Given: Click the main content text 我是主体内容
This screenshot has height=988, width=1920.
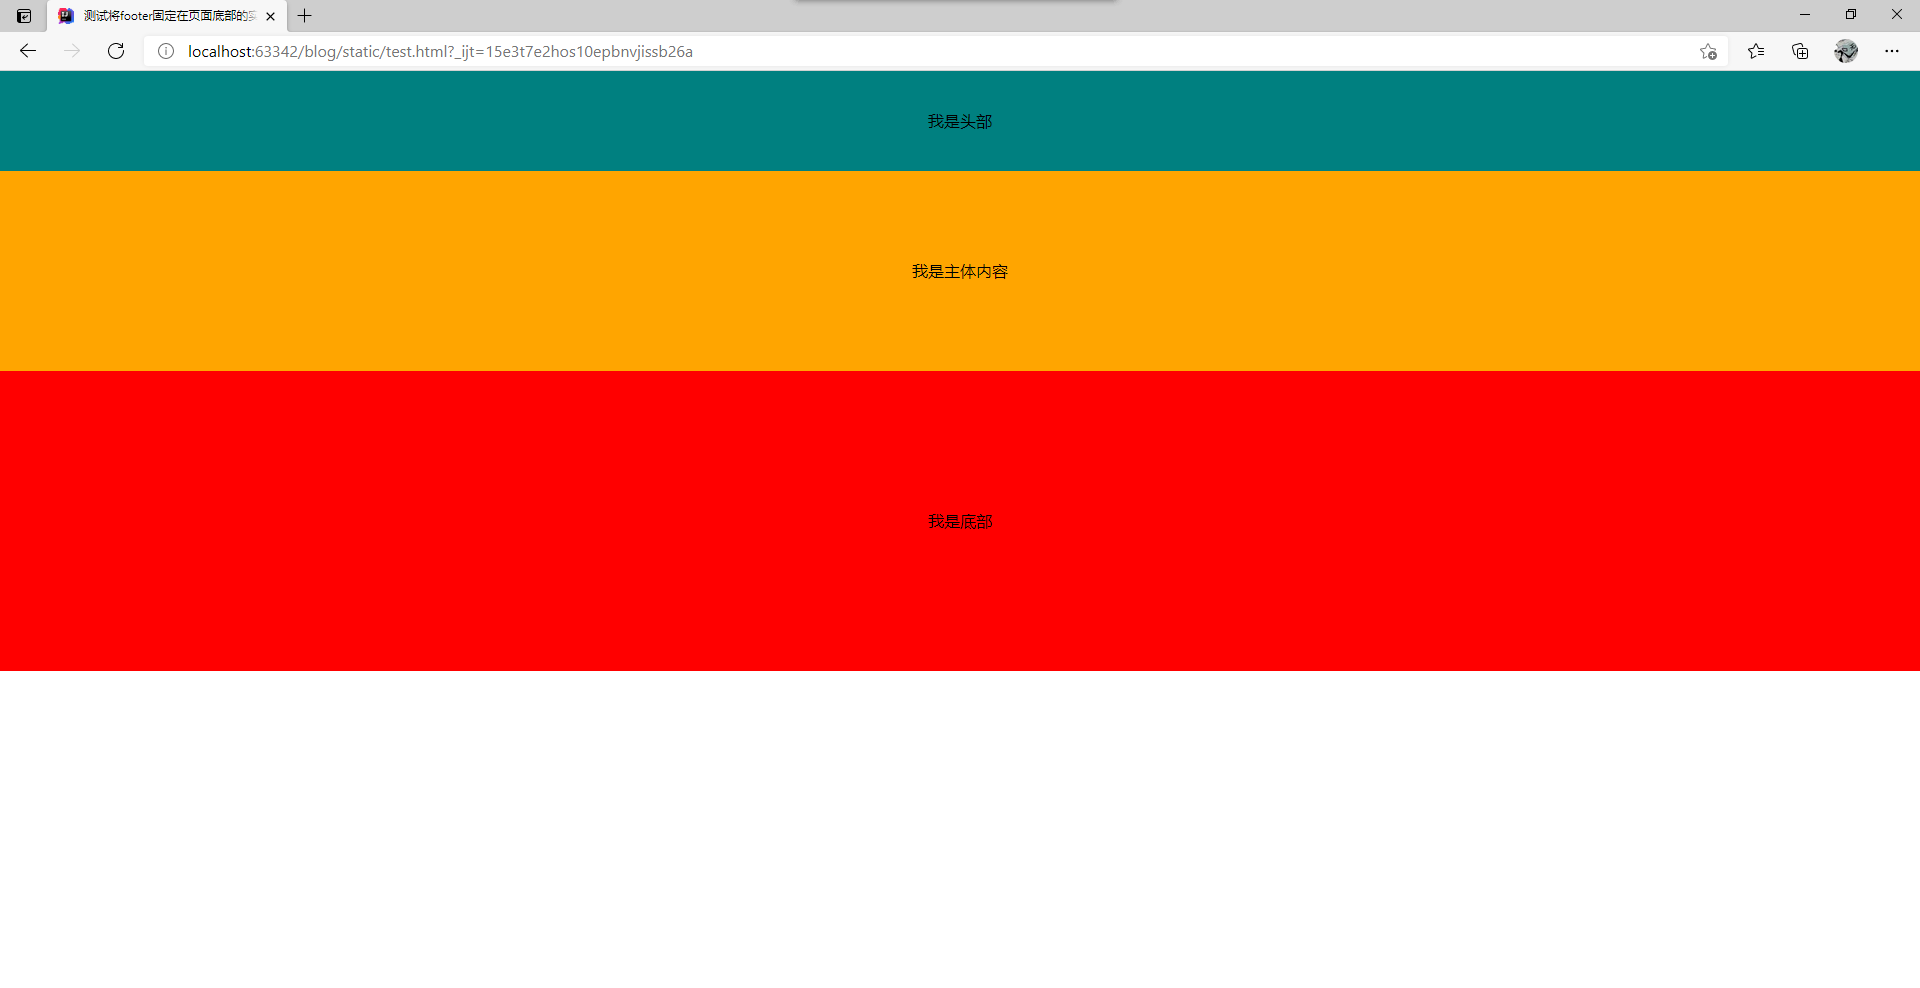Looking at the screenshot, I should (x=960, y=271).
